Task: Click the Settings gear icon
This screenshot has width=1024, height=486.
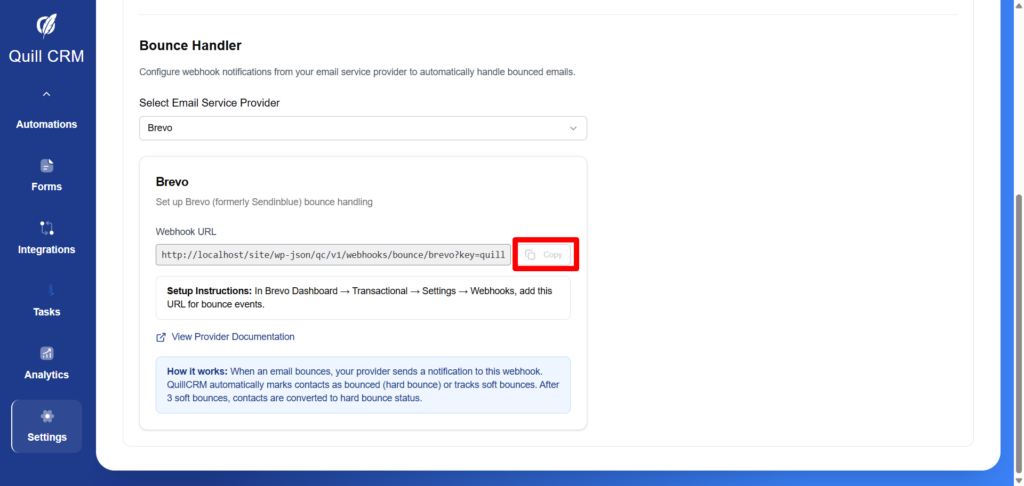Action: [46, 416]
